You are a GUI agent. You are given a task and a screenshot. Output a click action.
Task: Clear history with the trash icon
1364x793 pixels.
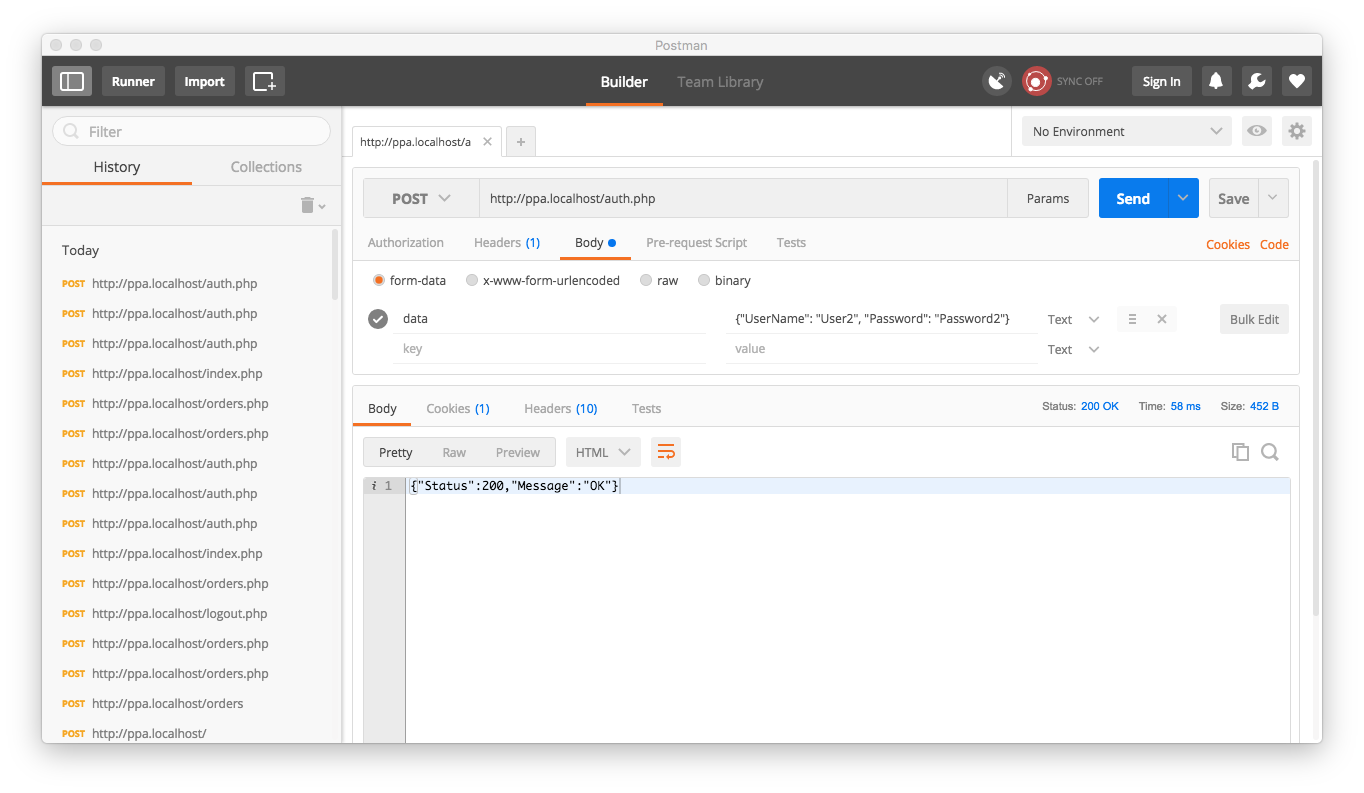[x=307, y=205]
